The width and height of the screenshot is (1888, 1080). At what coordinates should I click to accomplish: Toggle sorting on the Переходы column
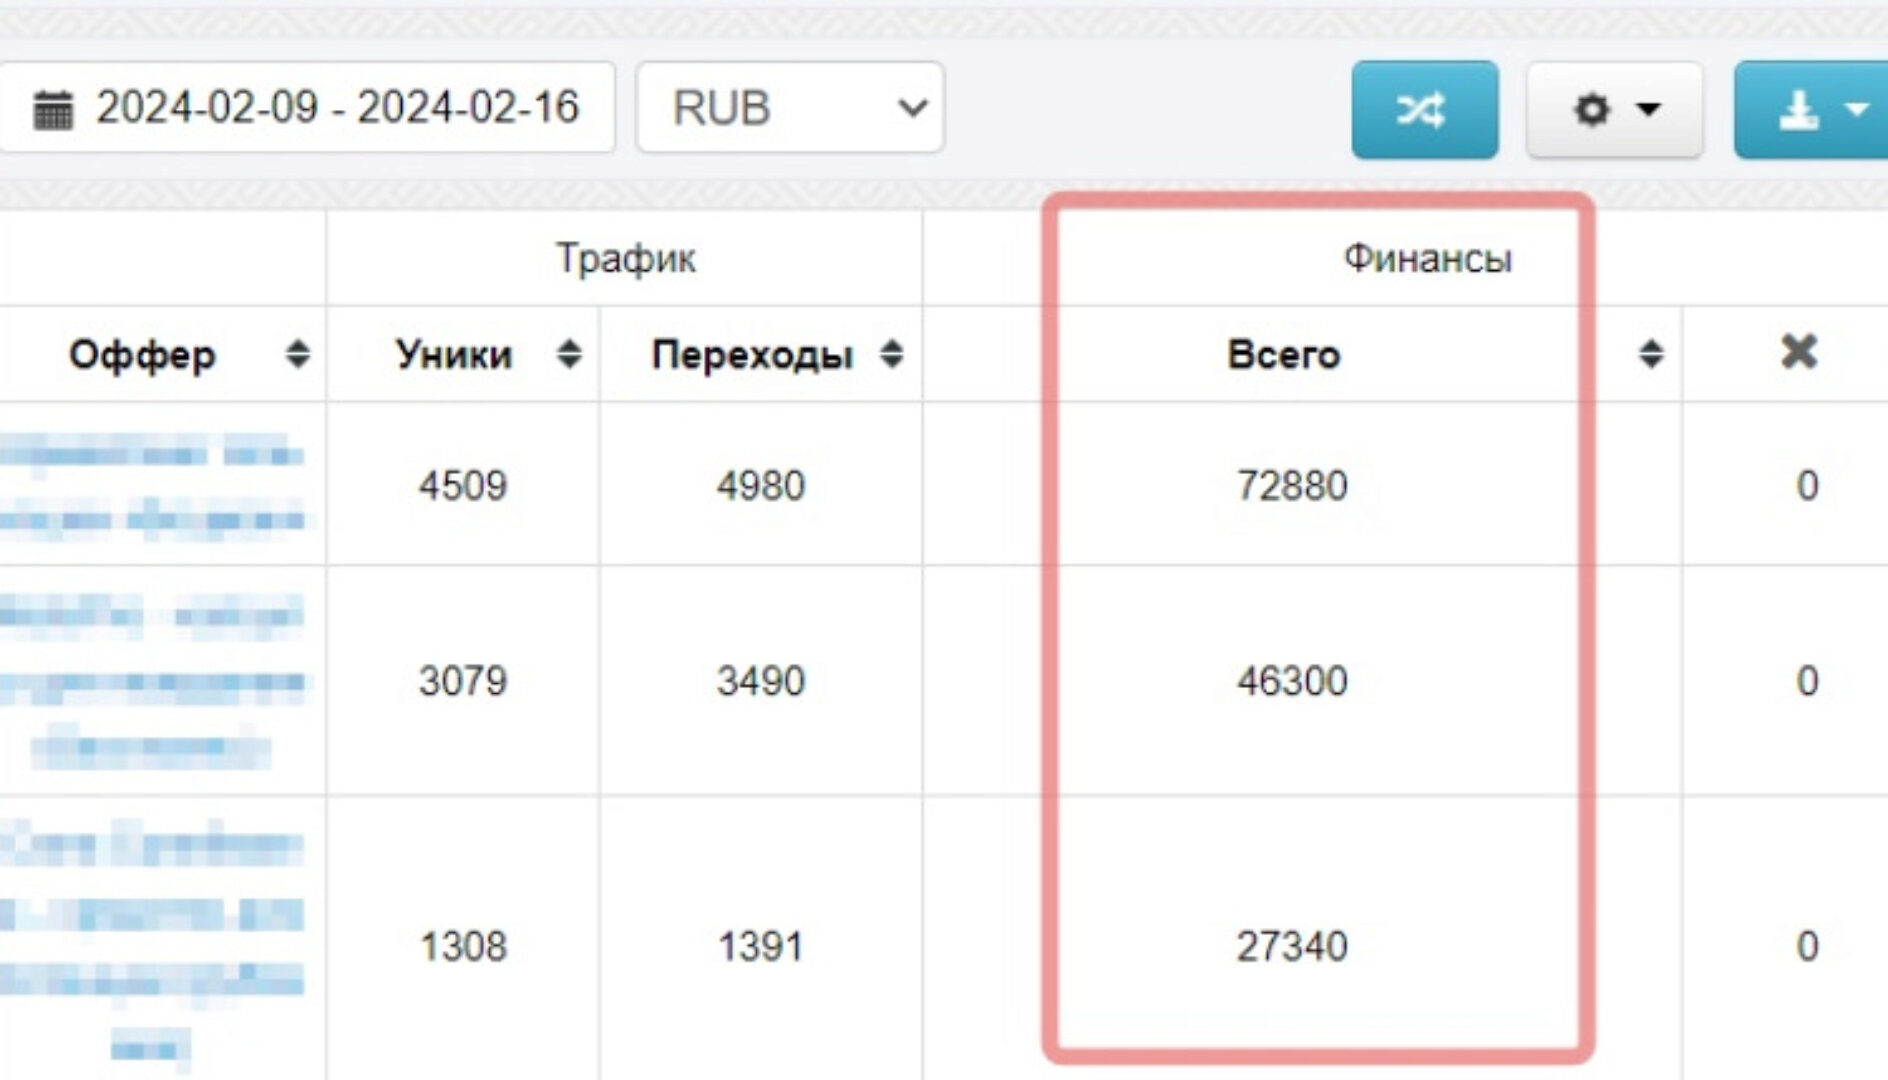(889, 353)
